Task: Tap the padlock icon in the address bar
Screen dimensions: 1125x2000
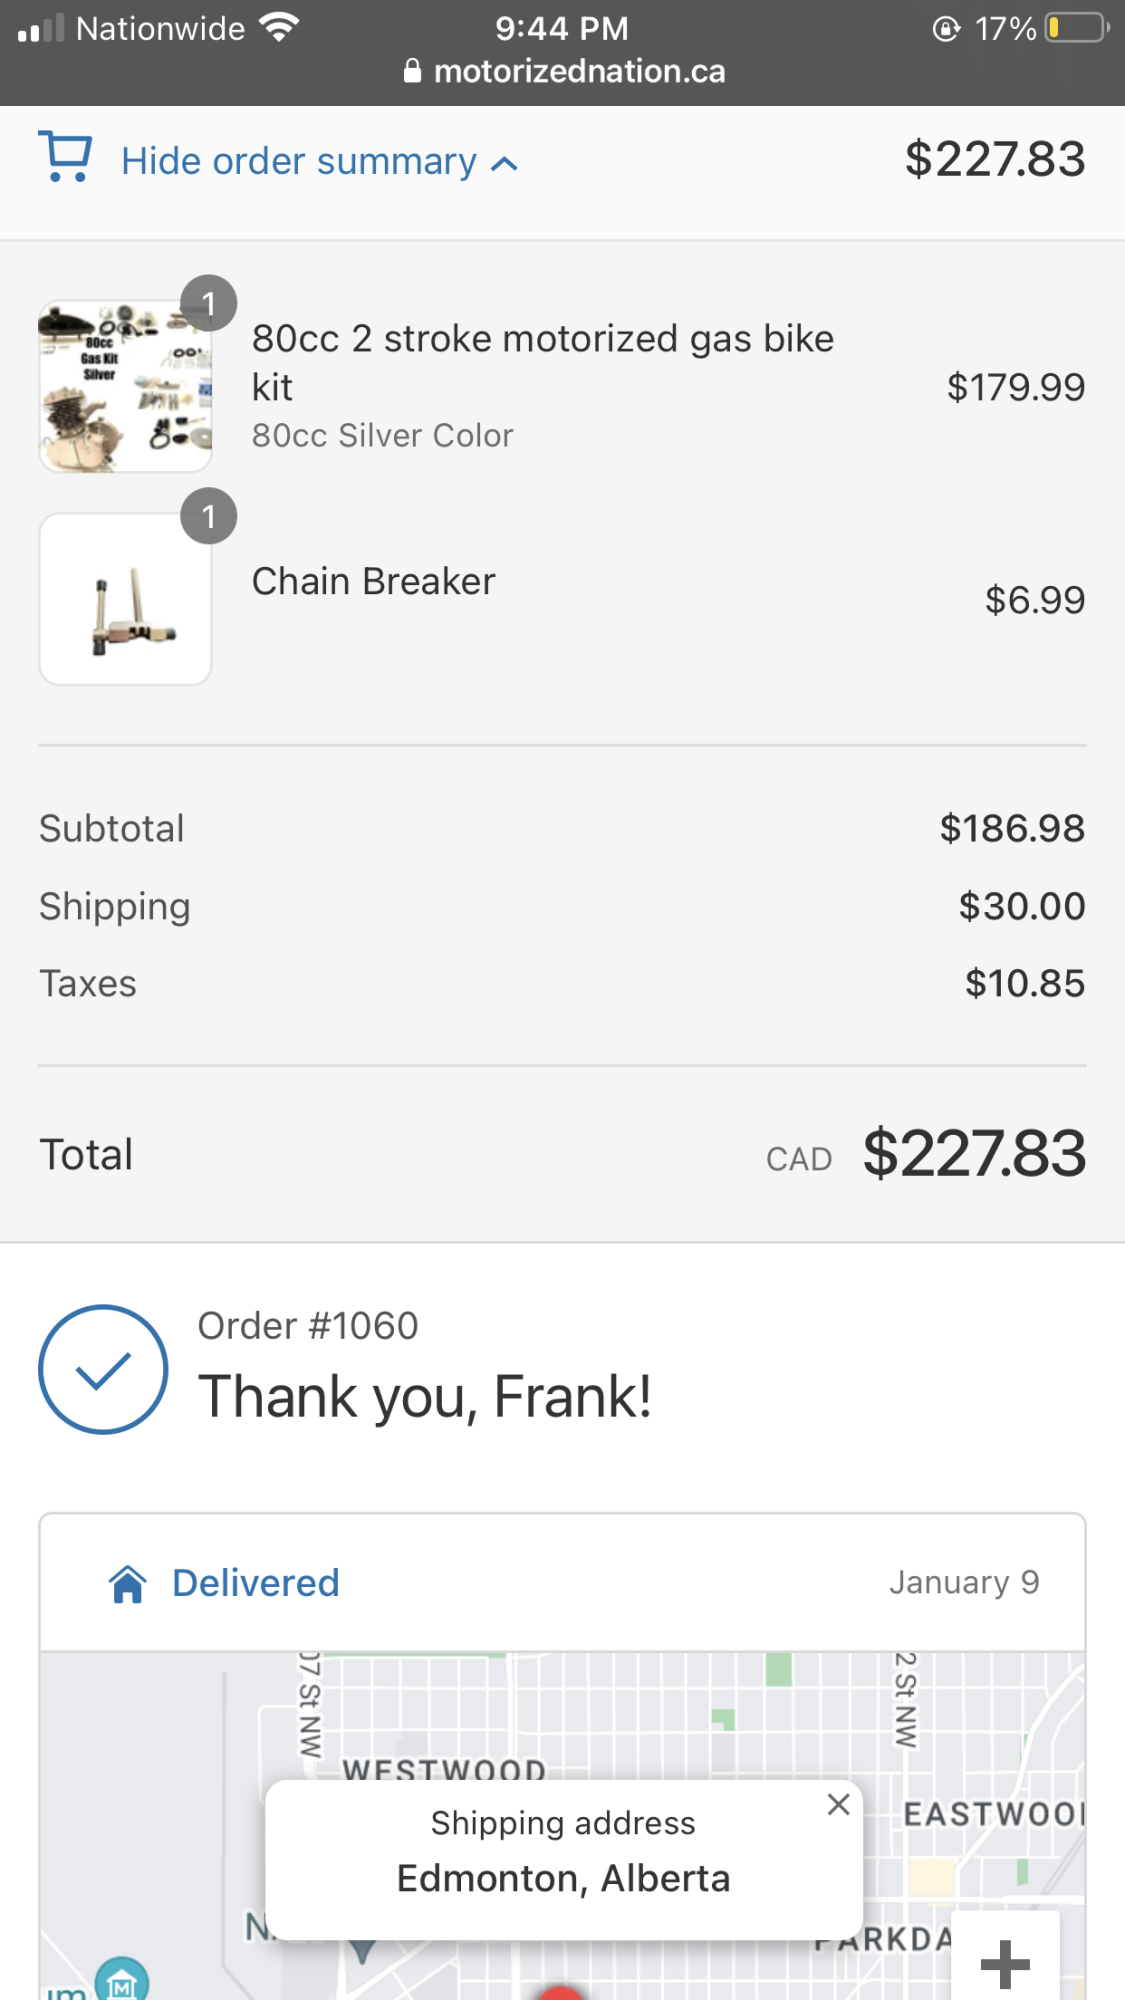Action: click(412, 71)
